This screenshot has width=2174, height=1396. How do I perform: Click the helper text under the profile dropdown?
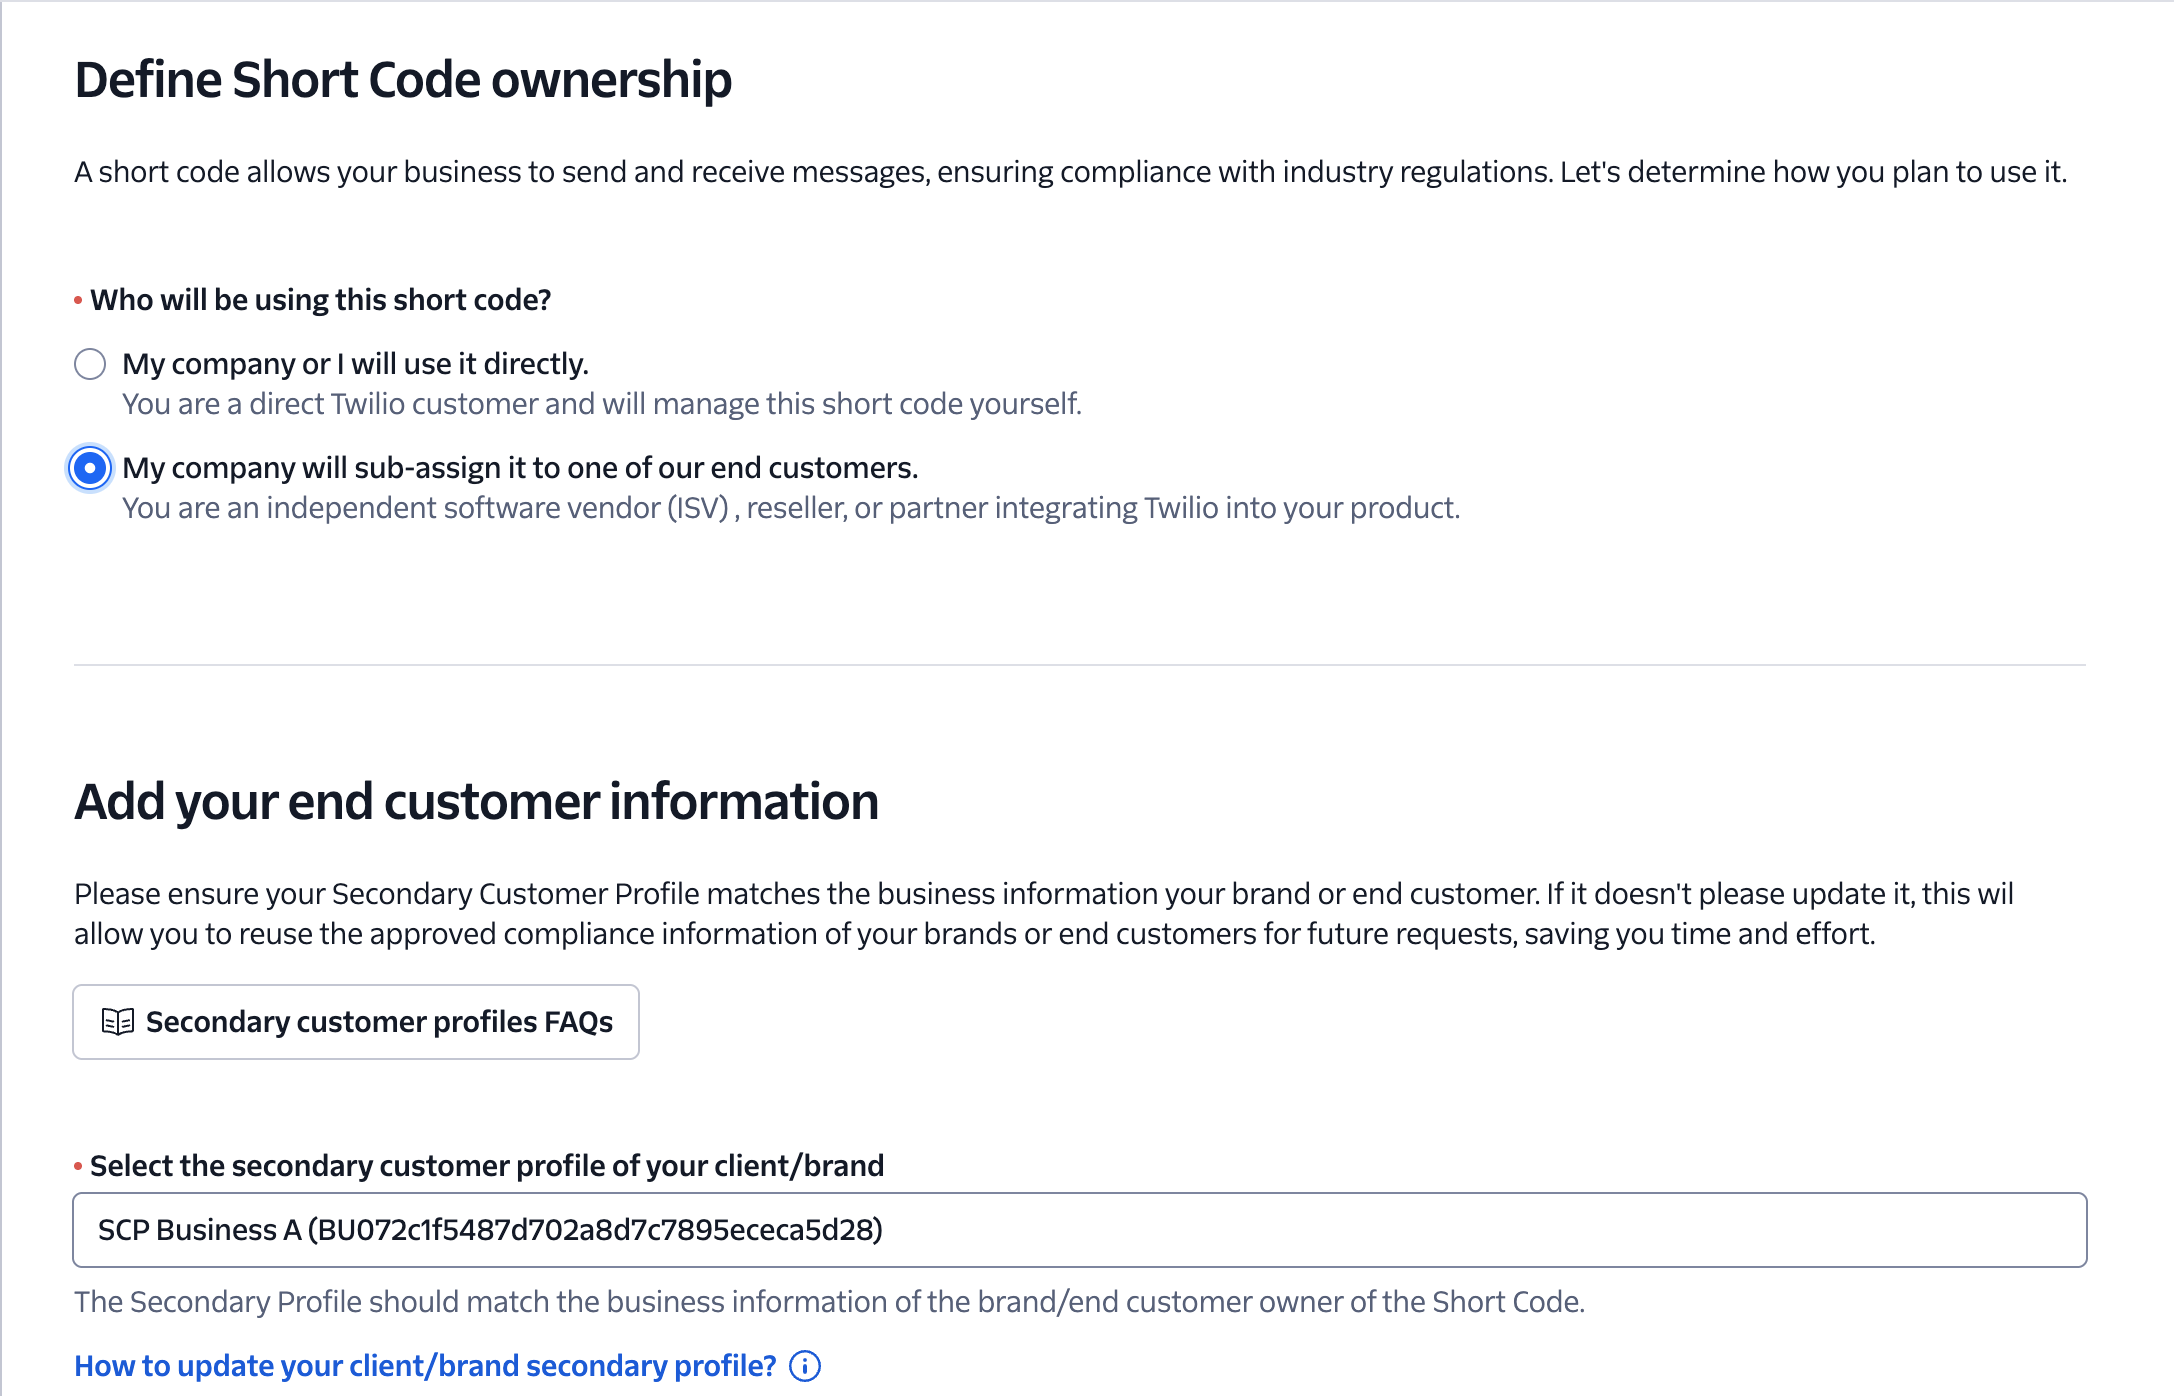click(x=830, y=1302)
